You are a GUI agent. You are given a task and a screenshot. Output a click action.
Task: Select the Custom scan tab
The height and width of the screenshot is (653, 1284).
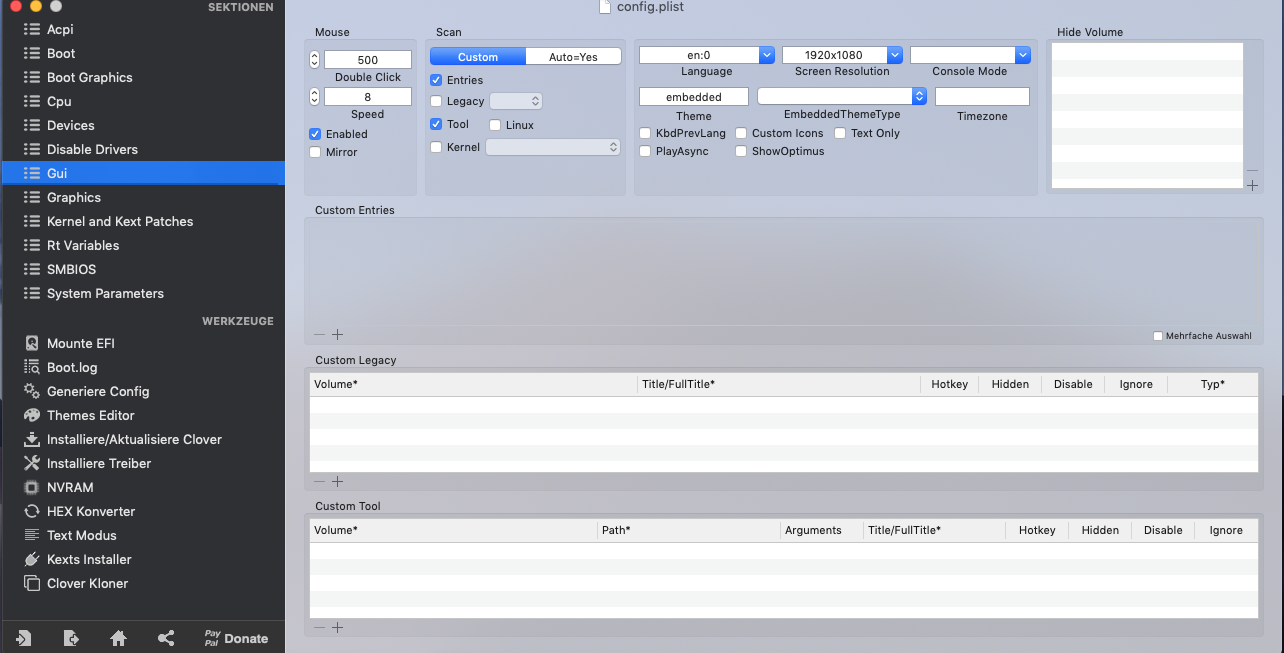coord(478,57)
